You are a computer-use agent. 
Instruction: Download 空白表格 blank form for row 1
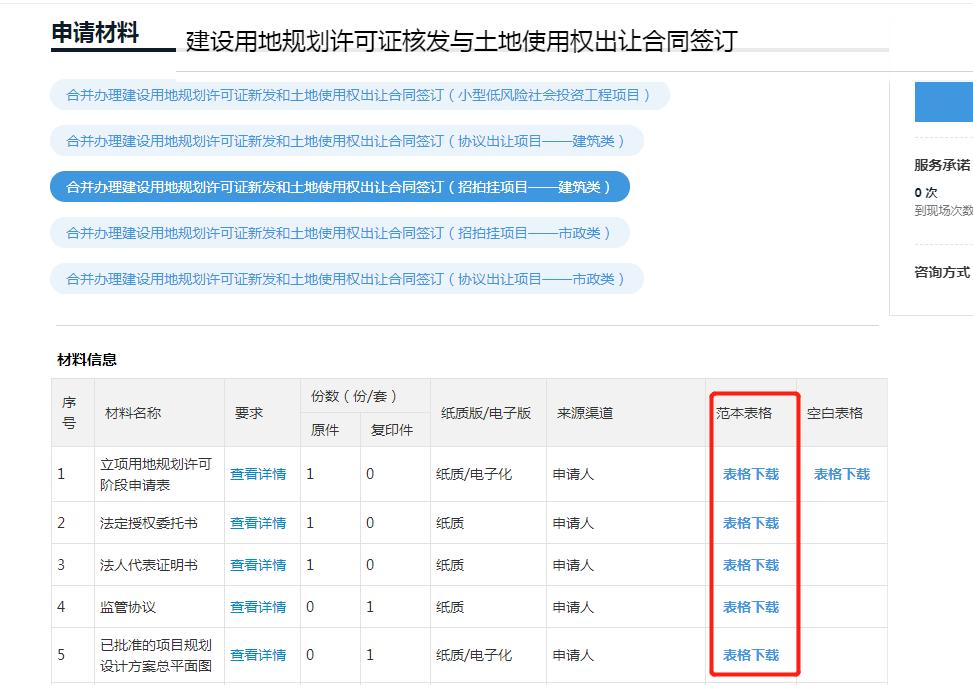coord(841,474)
